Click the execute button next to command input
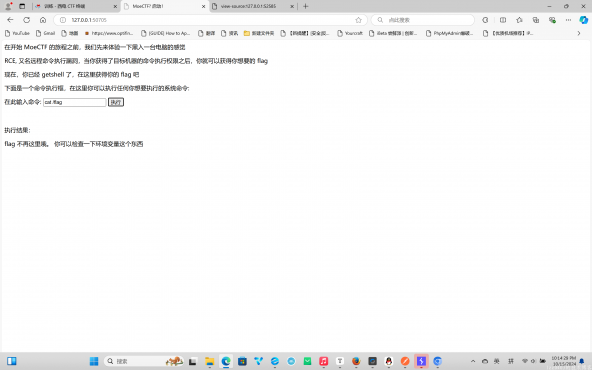592x370 pixels. click(116, 102)
